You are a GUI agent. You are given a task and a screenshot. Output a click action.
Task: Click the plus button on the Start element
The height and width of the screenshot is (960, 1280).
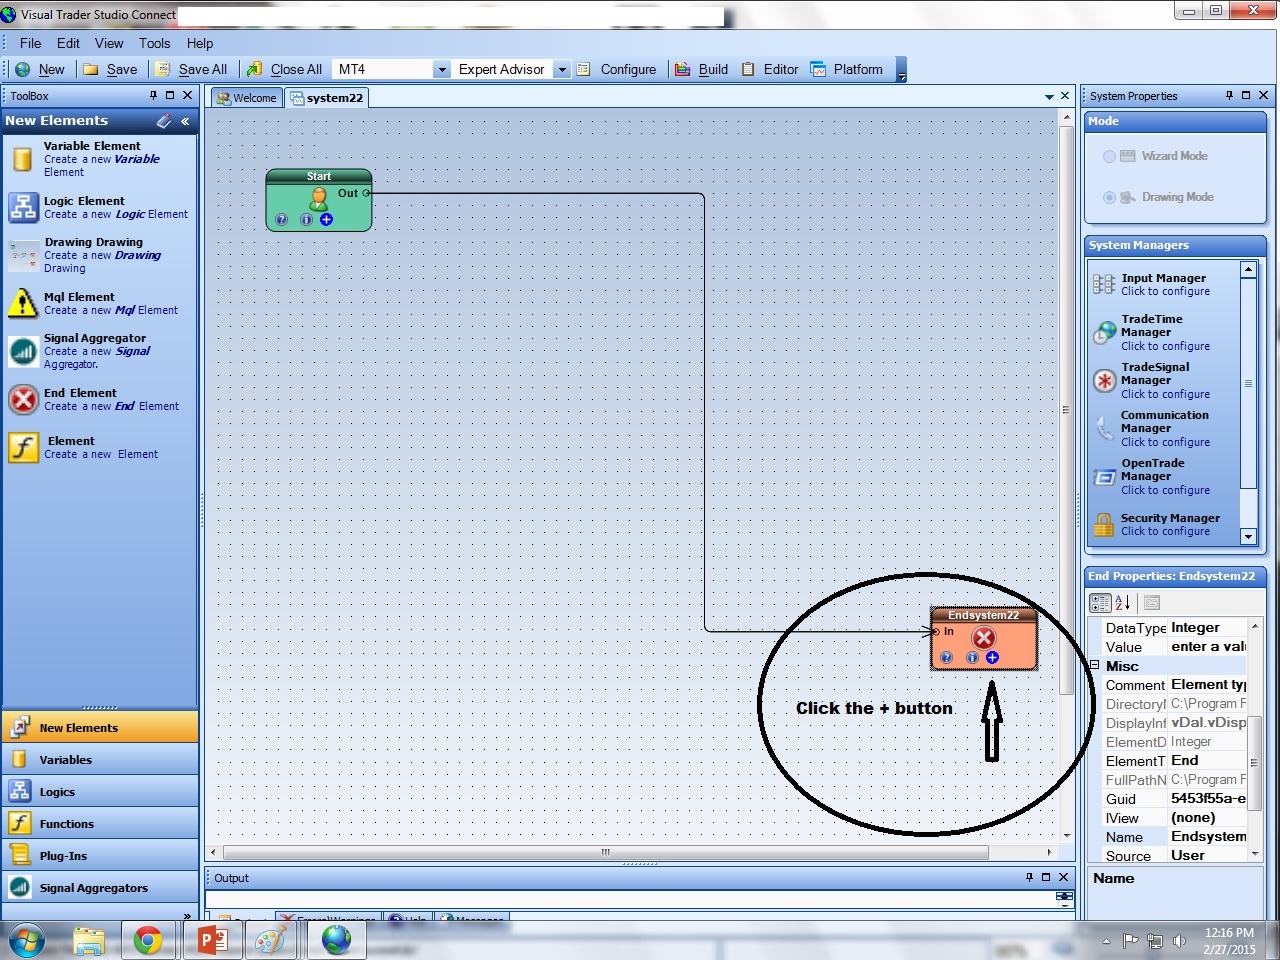pos(326,219)
